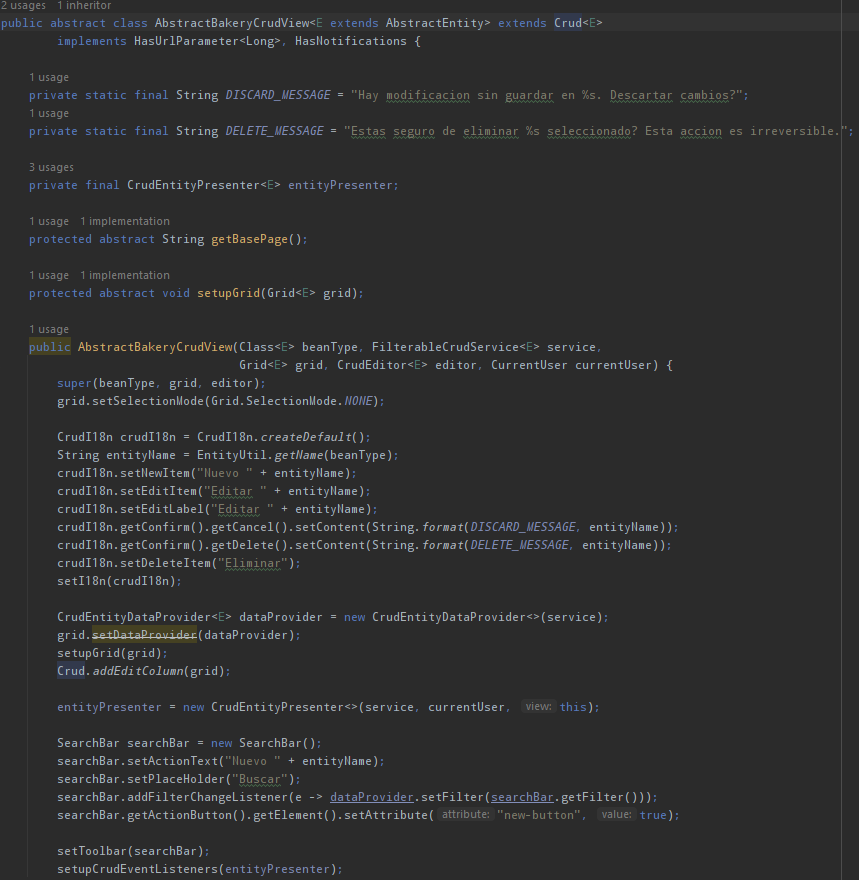Show the "3 usages" of entityPresenter field
The image size is (859, 880).
[x=52, y=167]
